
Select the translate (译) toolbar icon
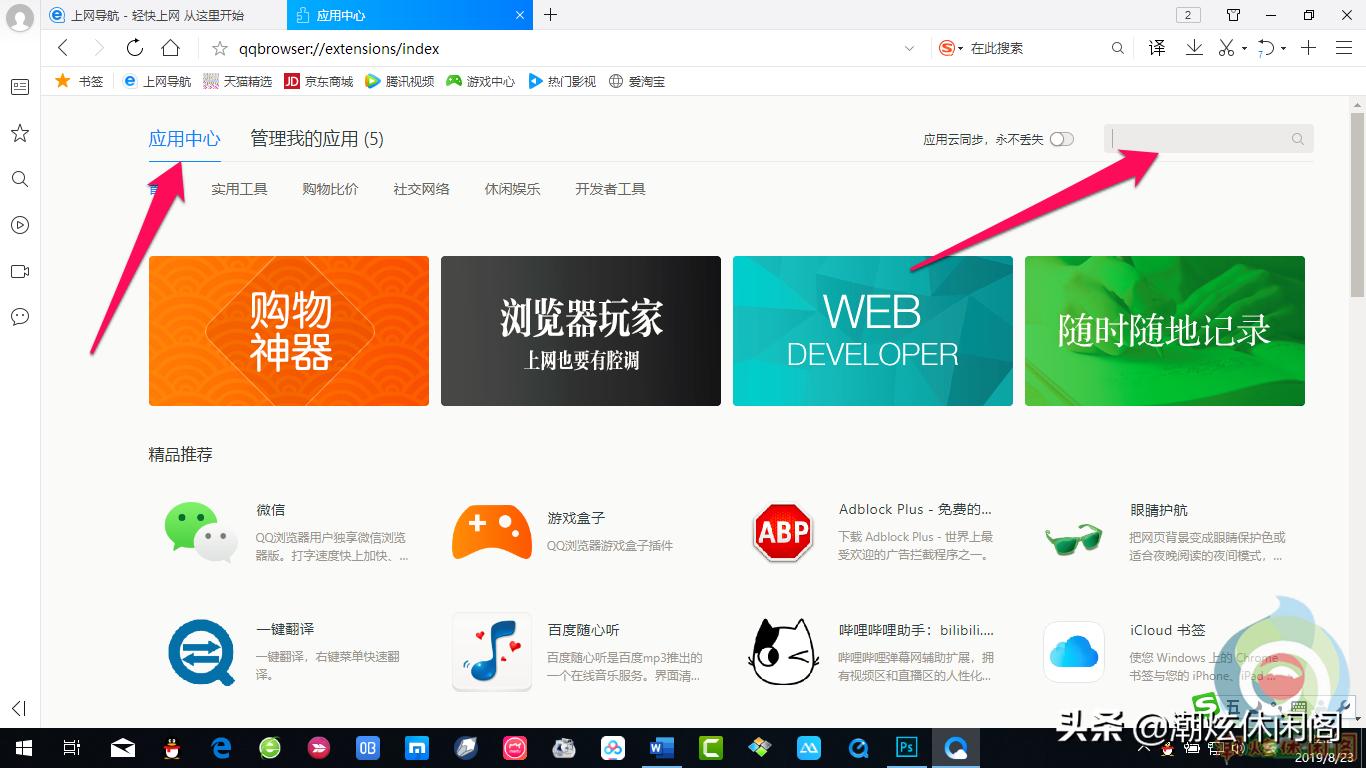pyautogui.click(x=1155, y=47)
